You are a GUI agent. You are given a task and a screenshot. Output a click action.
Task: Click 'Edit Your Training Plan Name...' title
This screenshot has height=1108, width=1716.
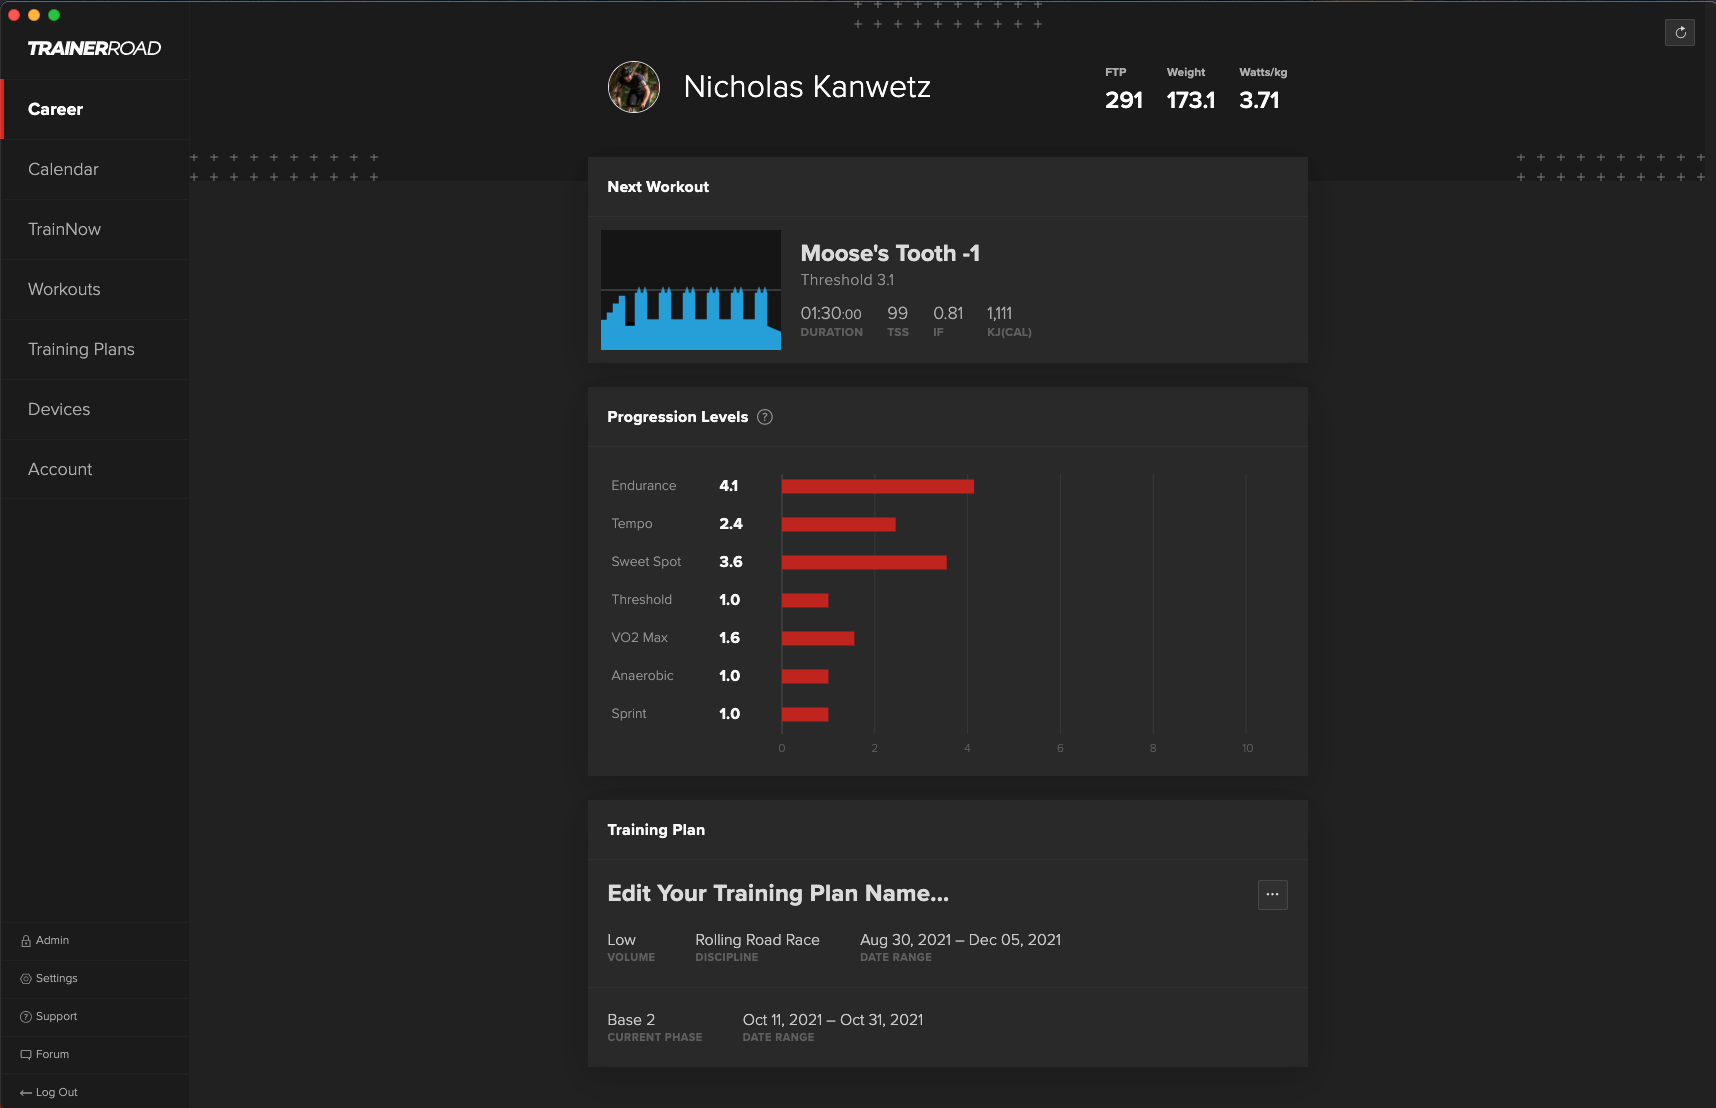(x=778, y=893)
